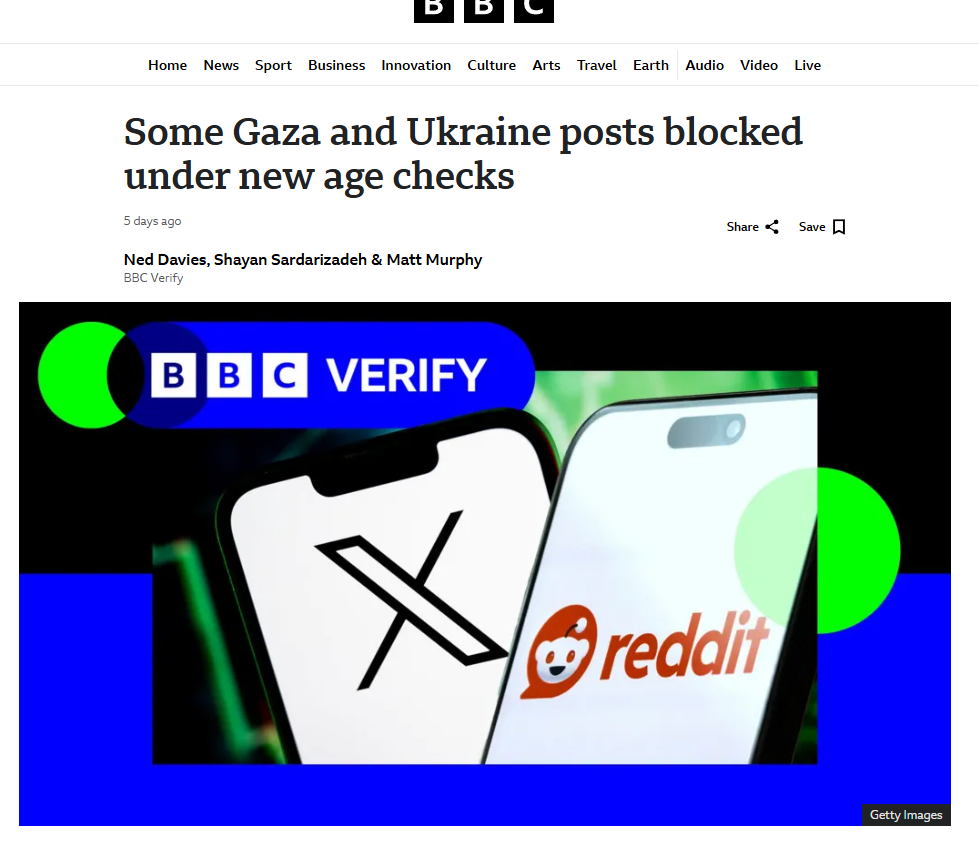The height and width of the screenshot is (841, 979).
Task: Open the Arts section
Action: tap(546, 65)
